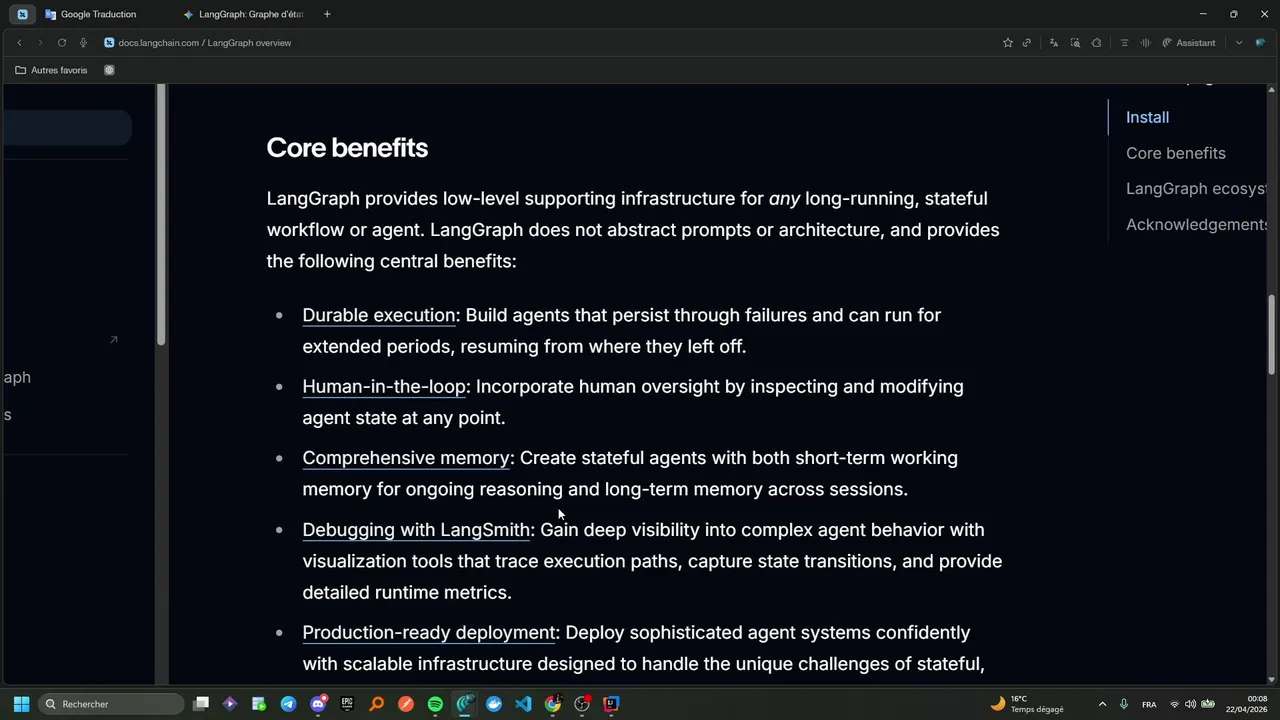Open Spotify from the taskbar
The image size is (1280, 720).
(435, 704)
